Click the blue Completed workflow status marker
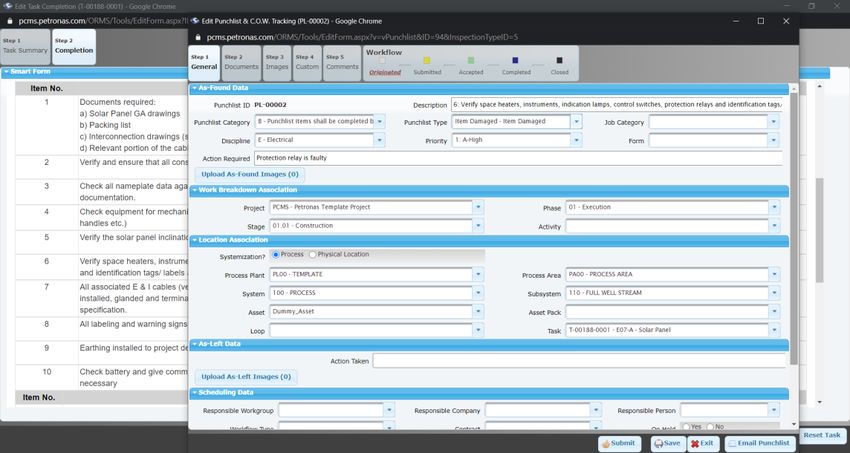Screen dimensions: 850x453 click(x=515, y=60)
